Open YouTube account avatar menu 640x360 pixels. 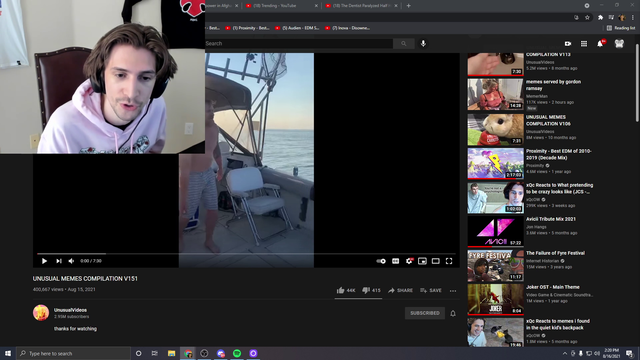tap(619, 44)
